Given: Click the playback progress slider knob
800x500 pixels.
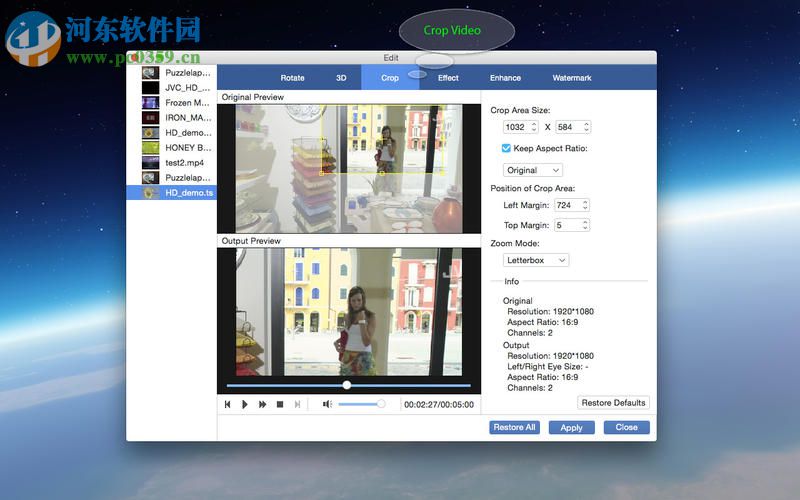Looking at the screenshot, I should pos(347,385).
